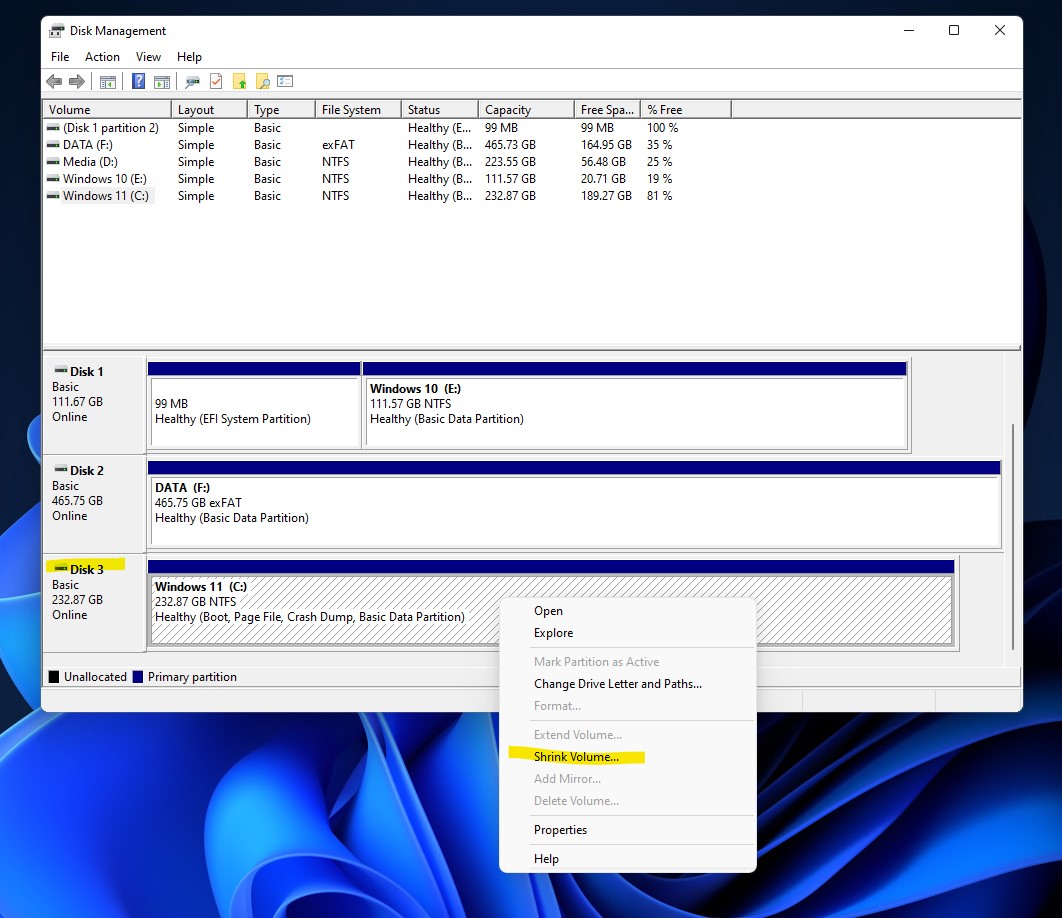Click the exFAT file system cell

[x=338, y=145]
